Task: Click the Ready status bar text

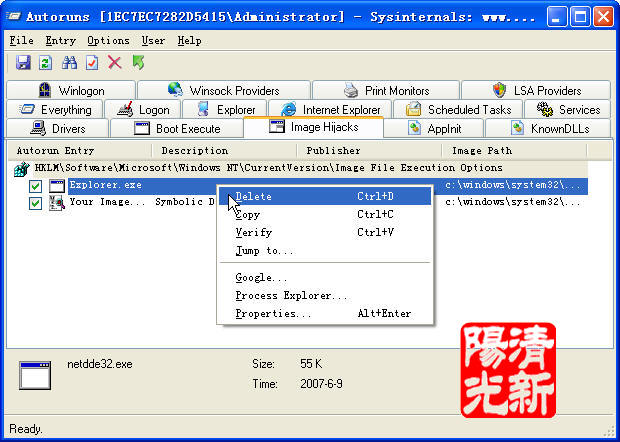Action: pos(25,429)
